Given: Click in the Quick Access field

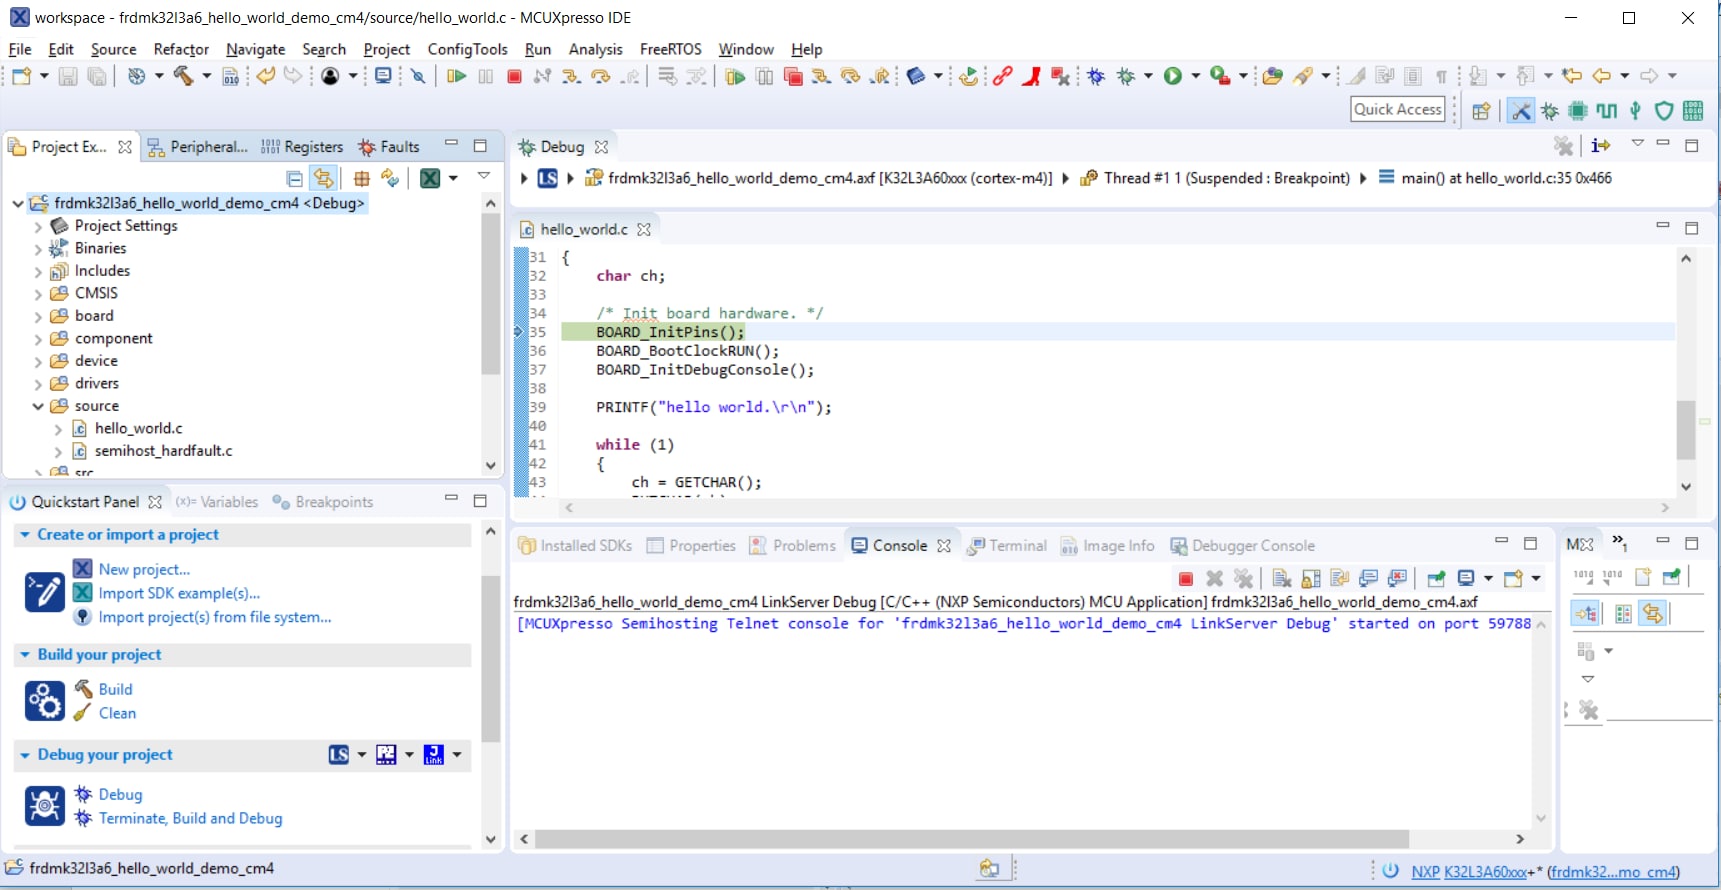Looking at the screenshot, I should tap(1397, 110).
